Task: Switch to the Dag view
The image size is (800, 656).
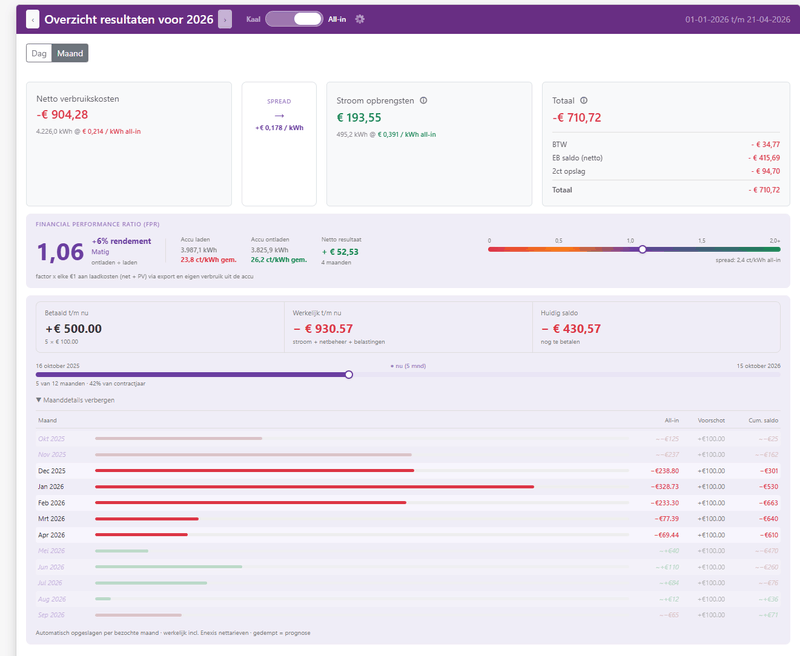Action: 39,53
